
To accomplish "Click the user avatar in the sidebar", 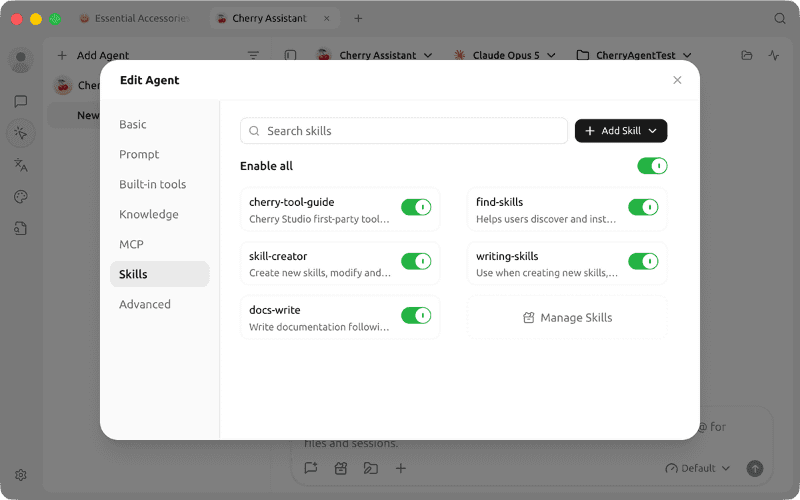I will (x=21, y=59).
